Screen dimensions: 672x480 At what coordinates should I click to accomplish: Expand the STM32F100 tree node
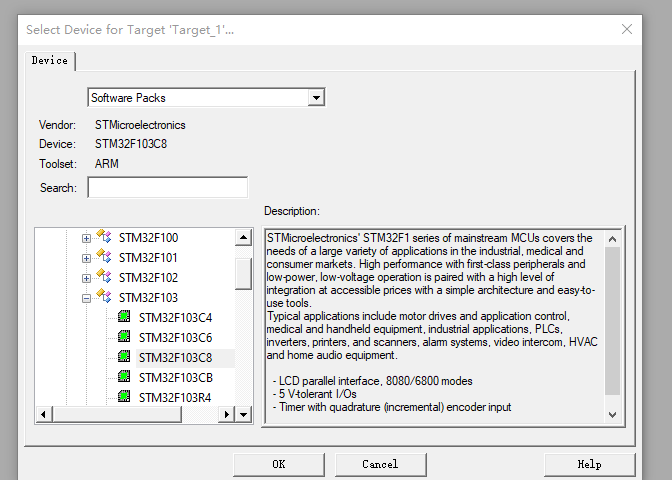[86, 238]
